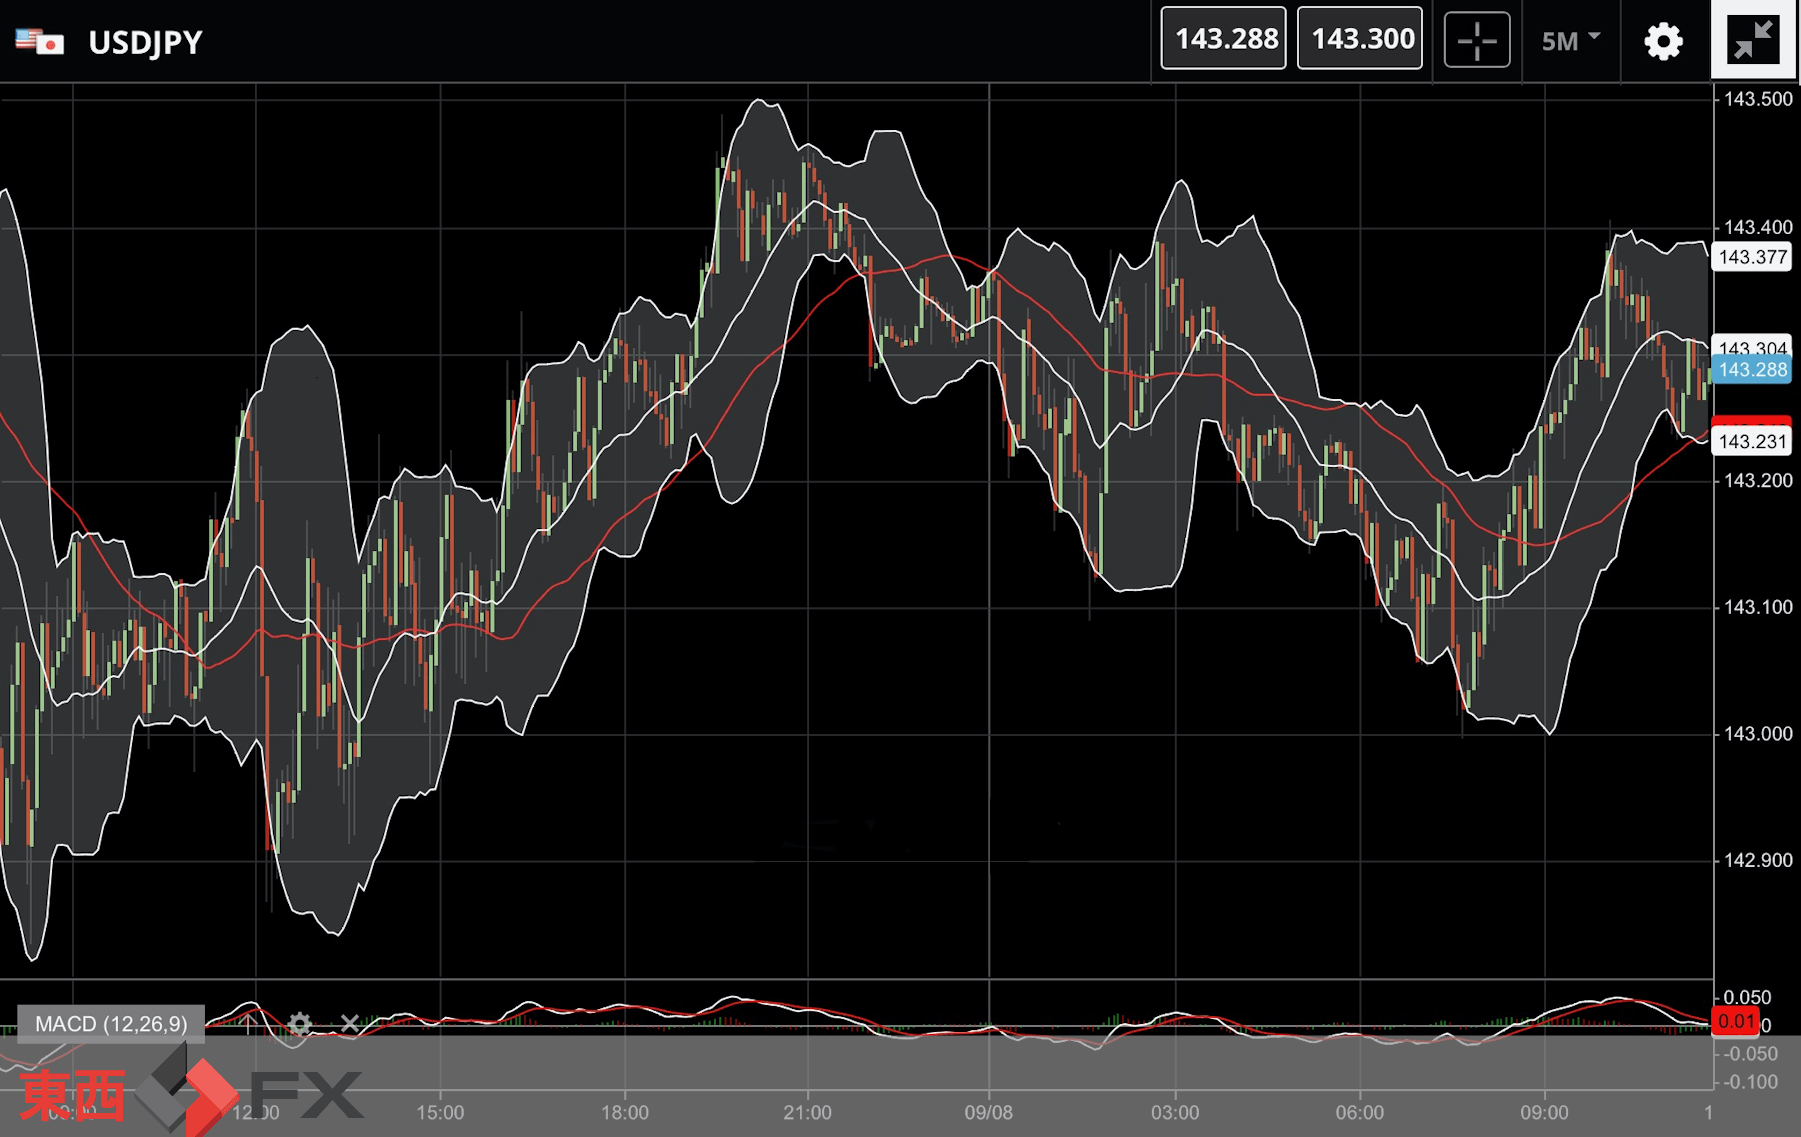Select the MACD (12,26,9) indicator label
This screenshot has width=1801, height=1137.
(x=111, y=1024)
